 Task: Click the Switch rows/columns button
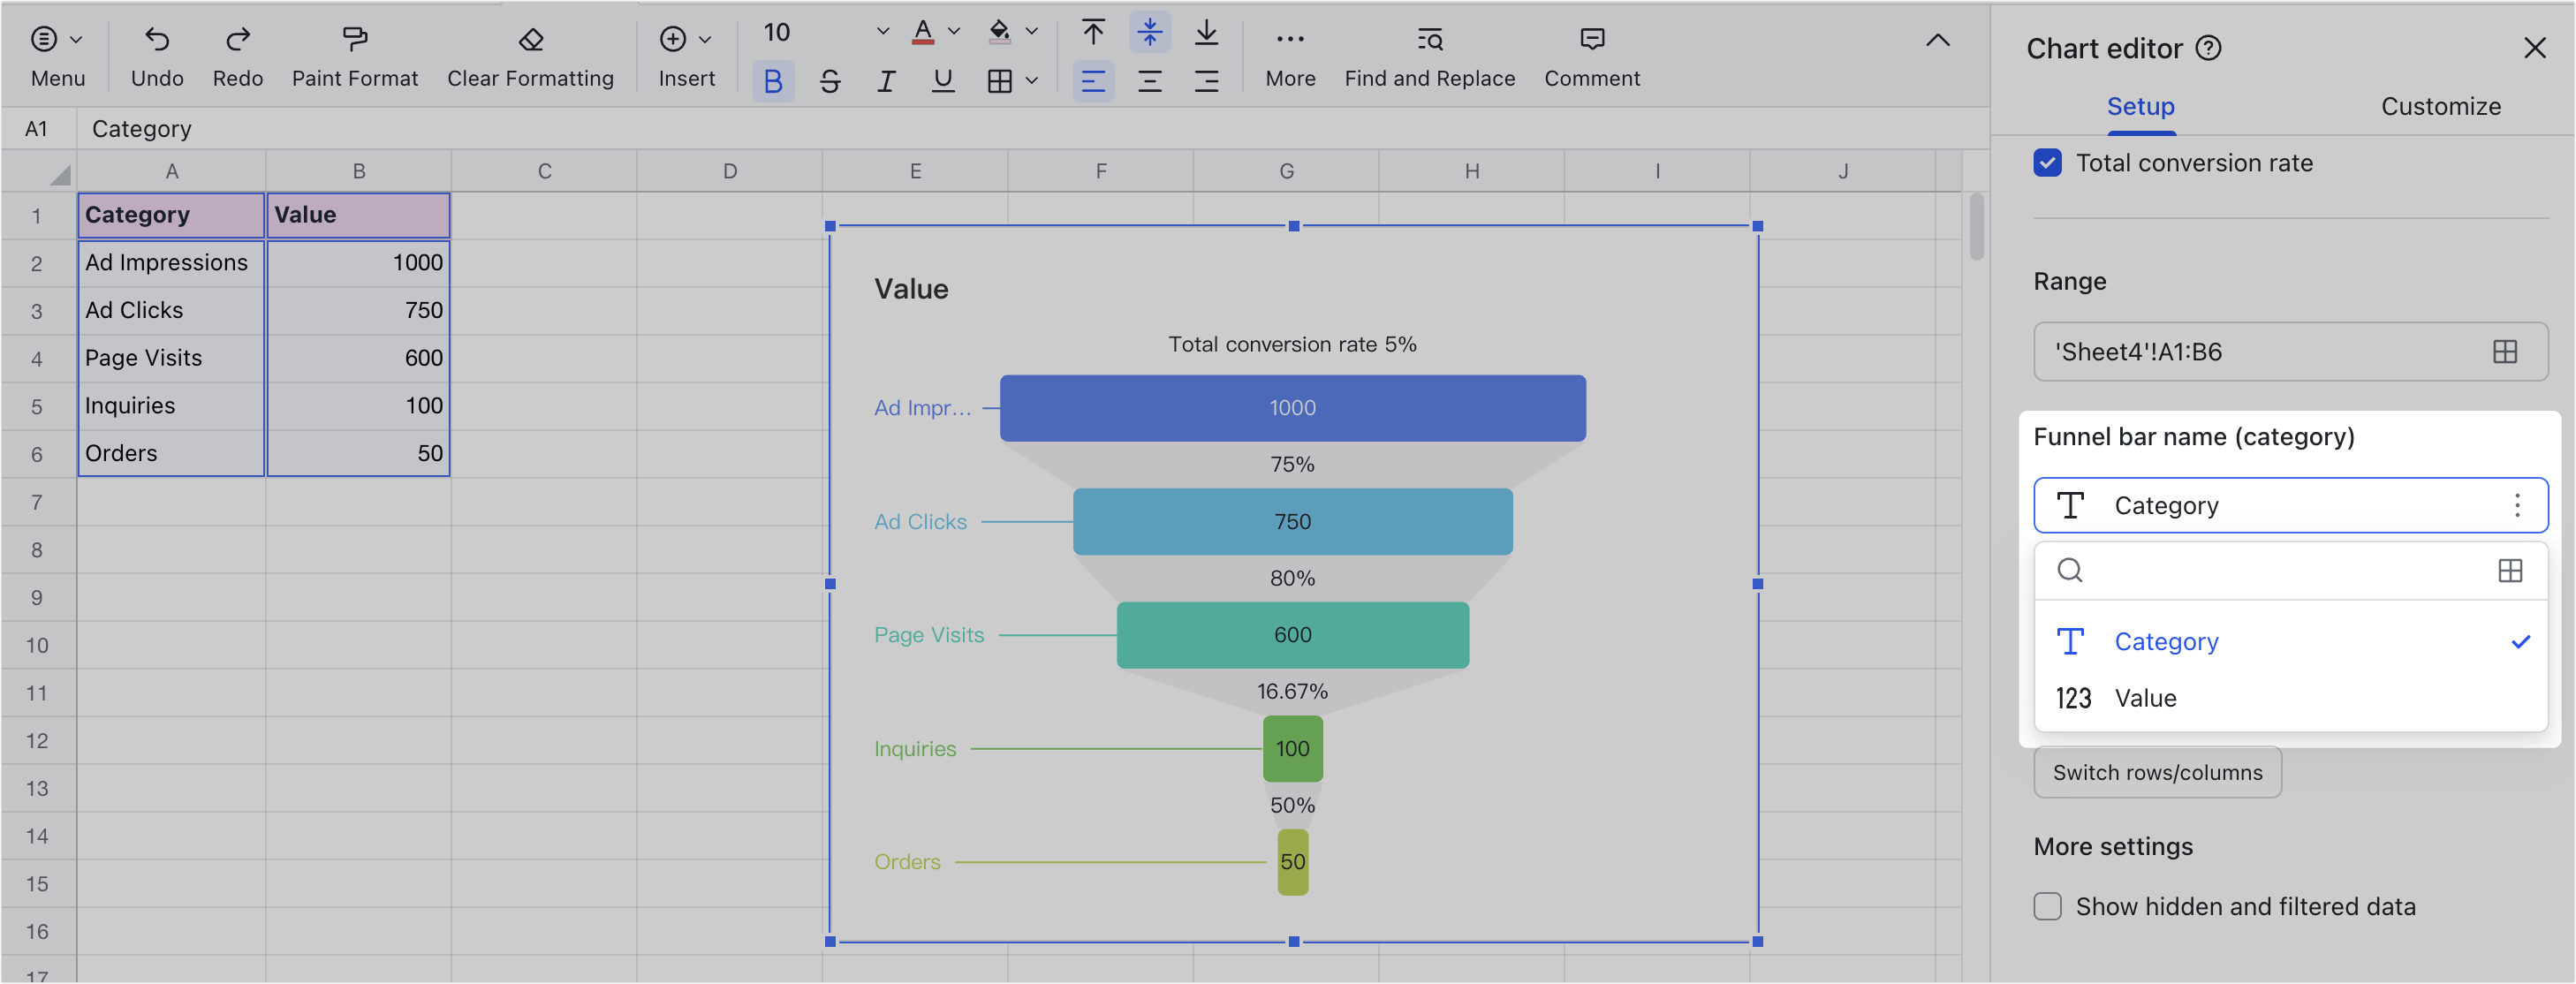[2157, 772]
